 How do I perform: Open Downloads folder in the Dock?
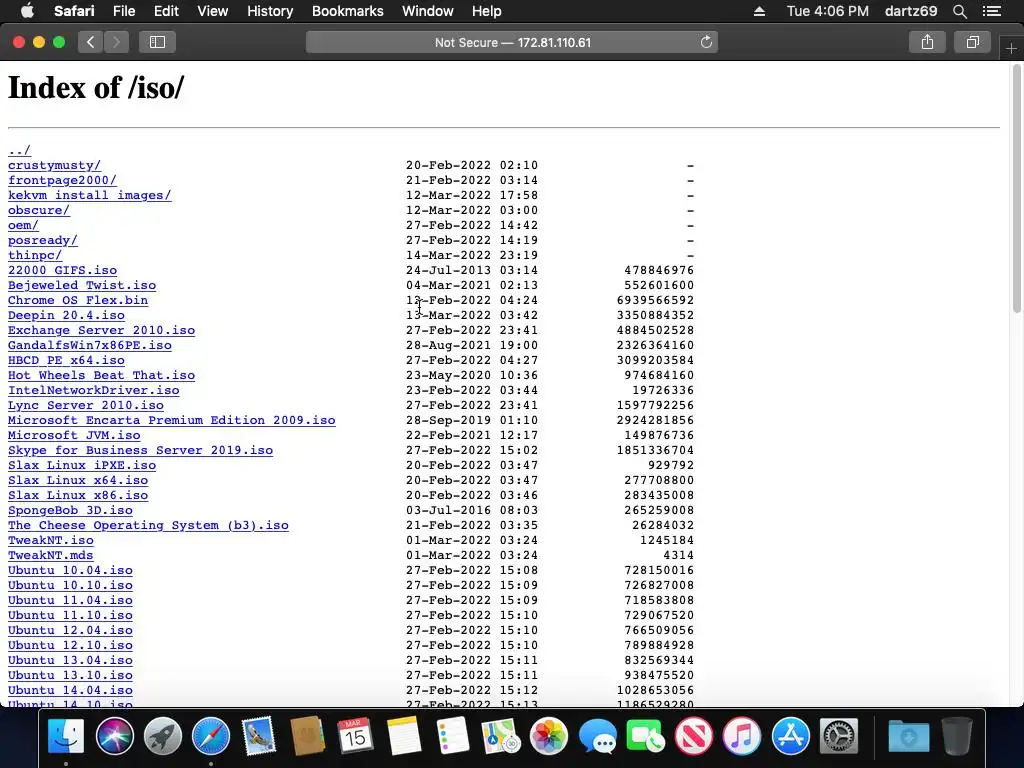[x=908, y=736]
